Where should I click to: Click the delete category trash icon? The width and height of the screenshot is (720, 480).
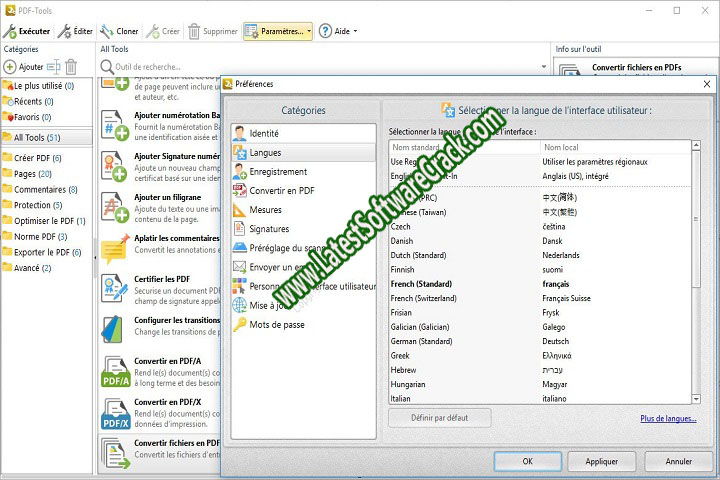71,67
